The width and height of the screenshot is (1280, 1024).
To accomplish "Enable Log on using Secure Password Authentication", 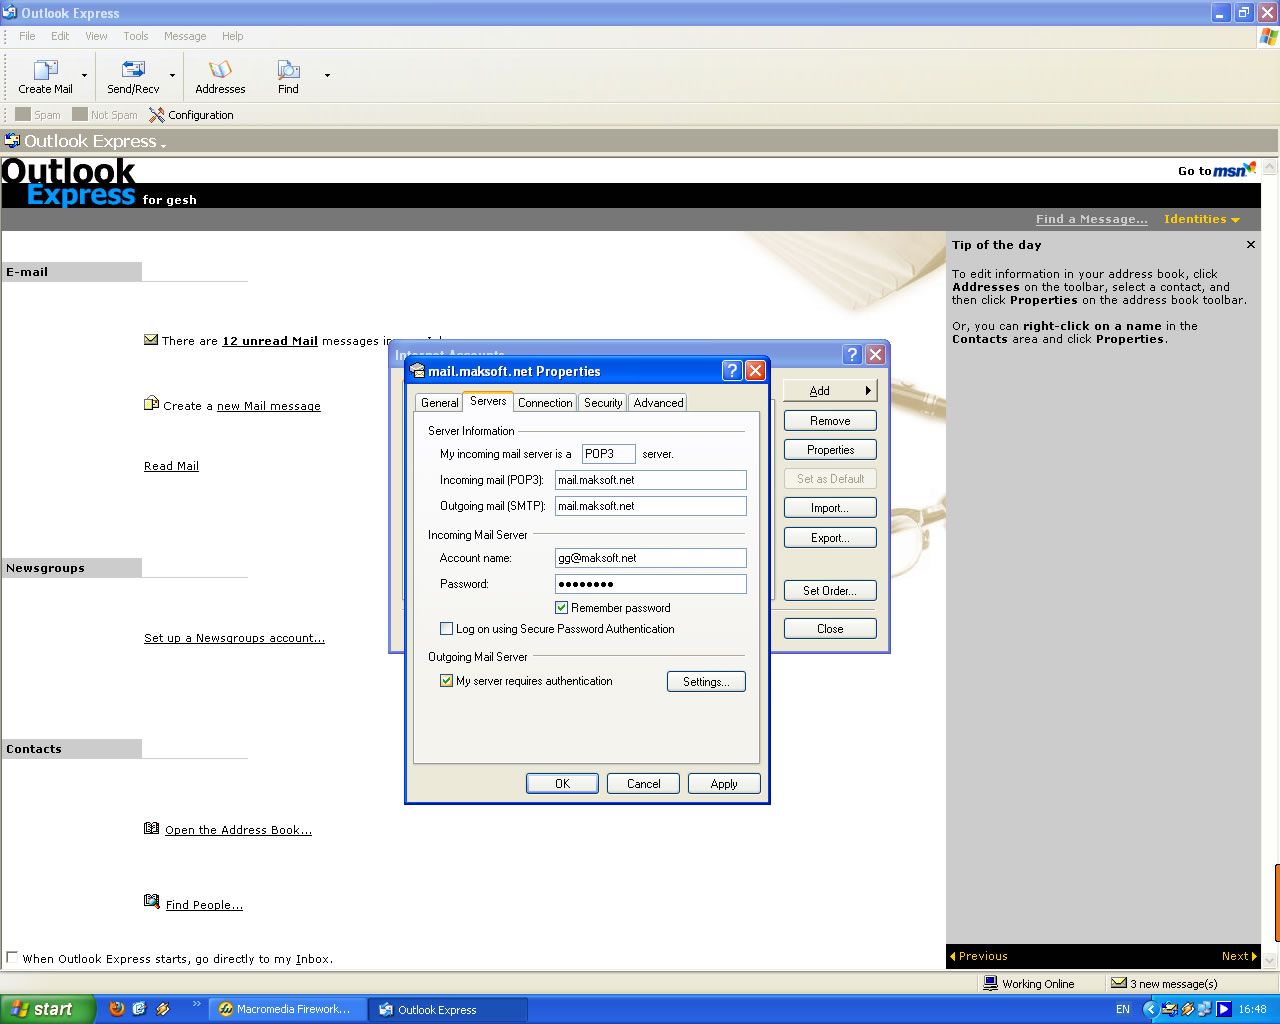I will pos(446,629).
